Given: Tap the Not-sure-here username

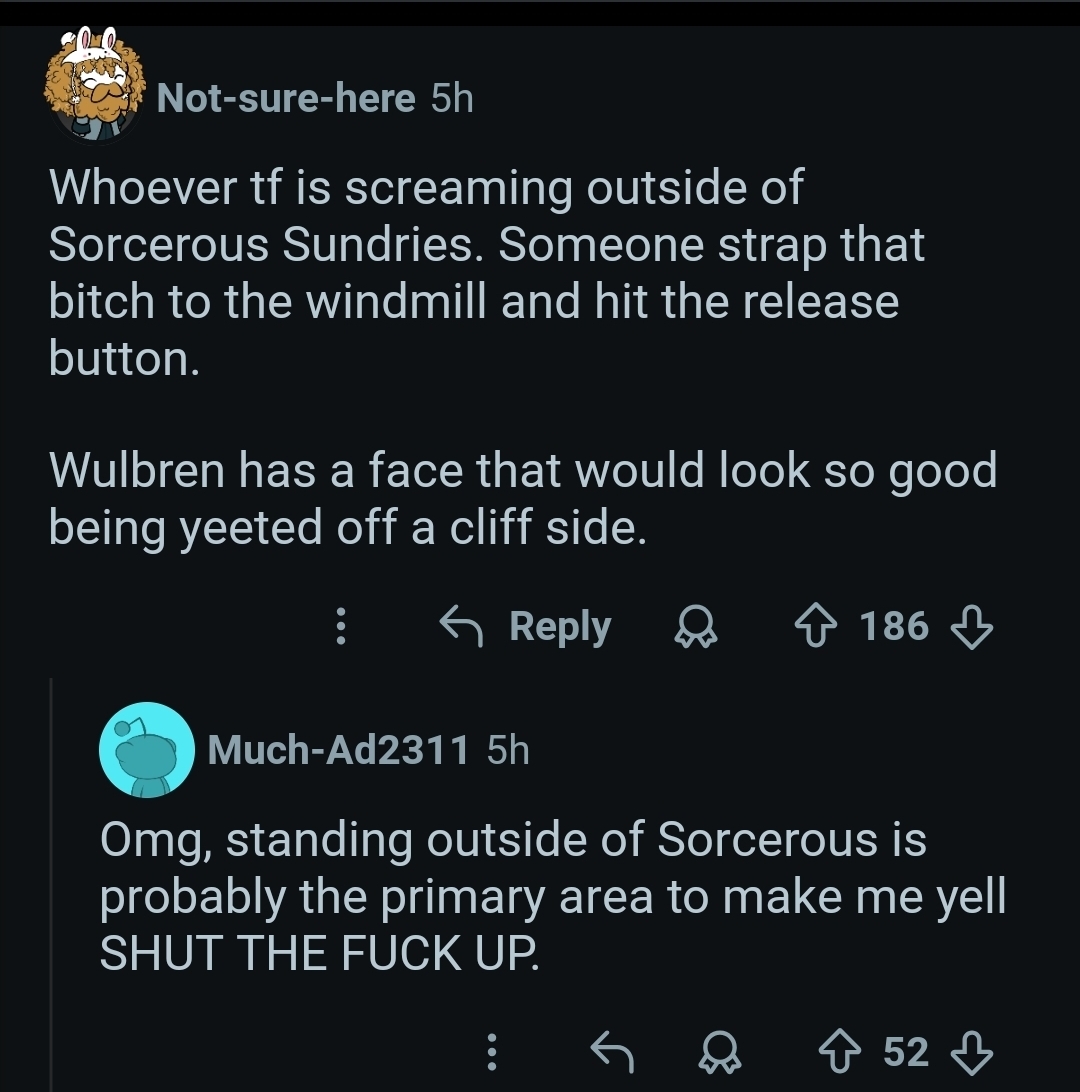Looking at the screenshot, I should (286, 98).
